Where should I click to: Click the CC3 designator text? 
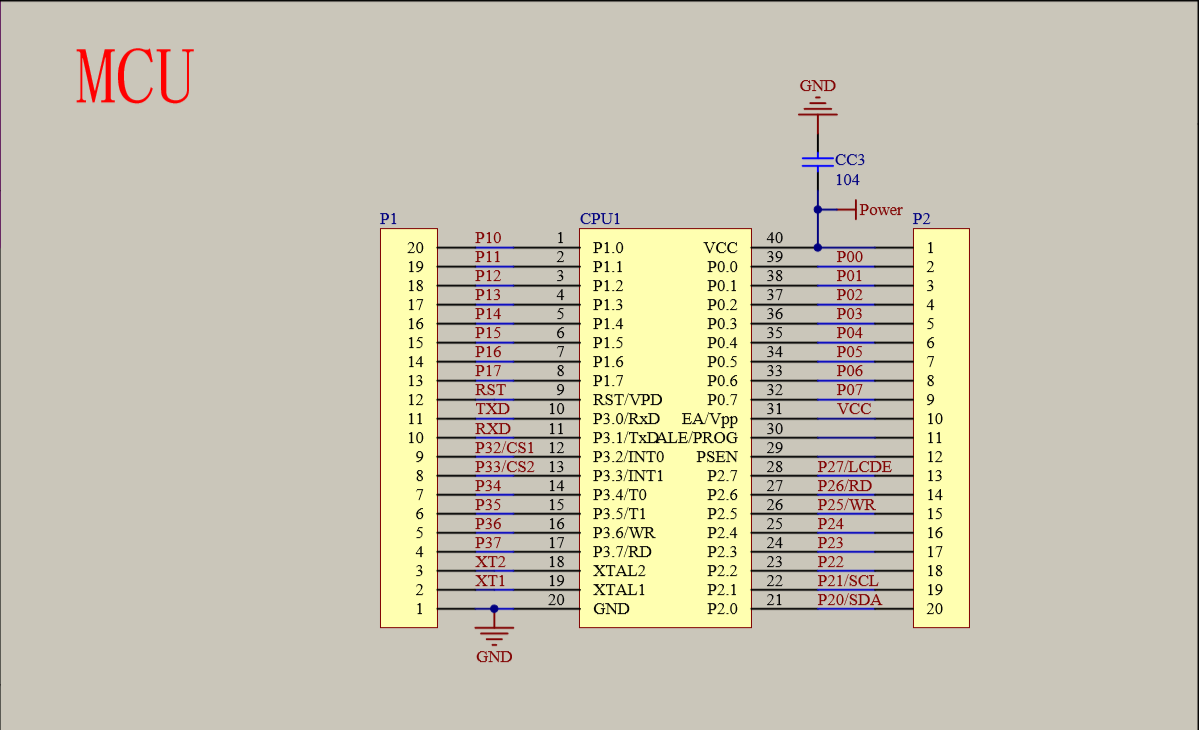[848, 159]
